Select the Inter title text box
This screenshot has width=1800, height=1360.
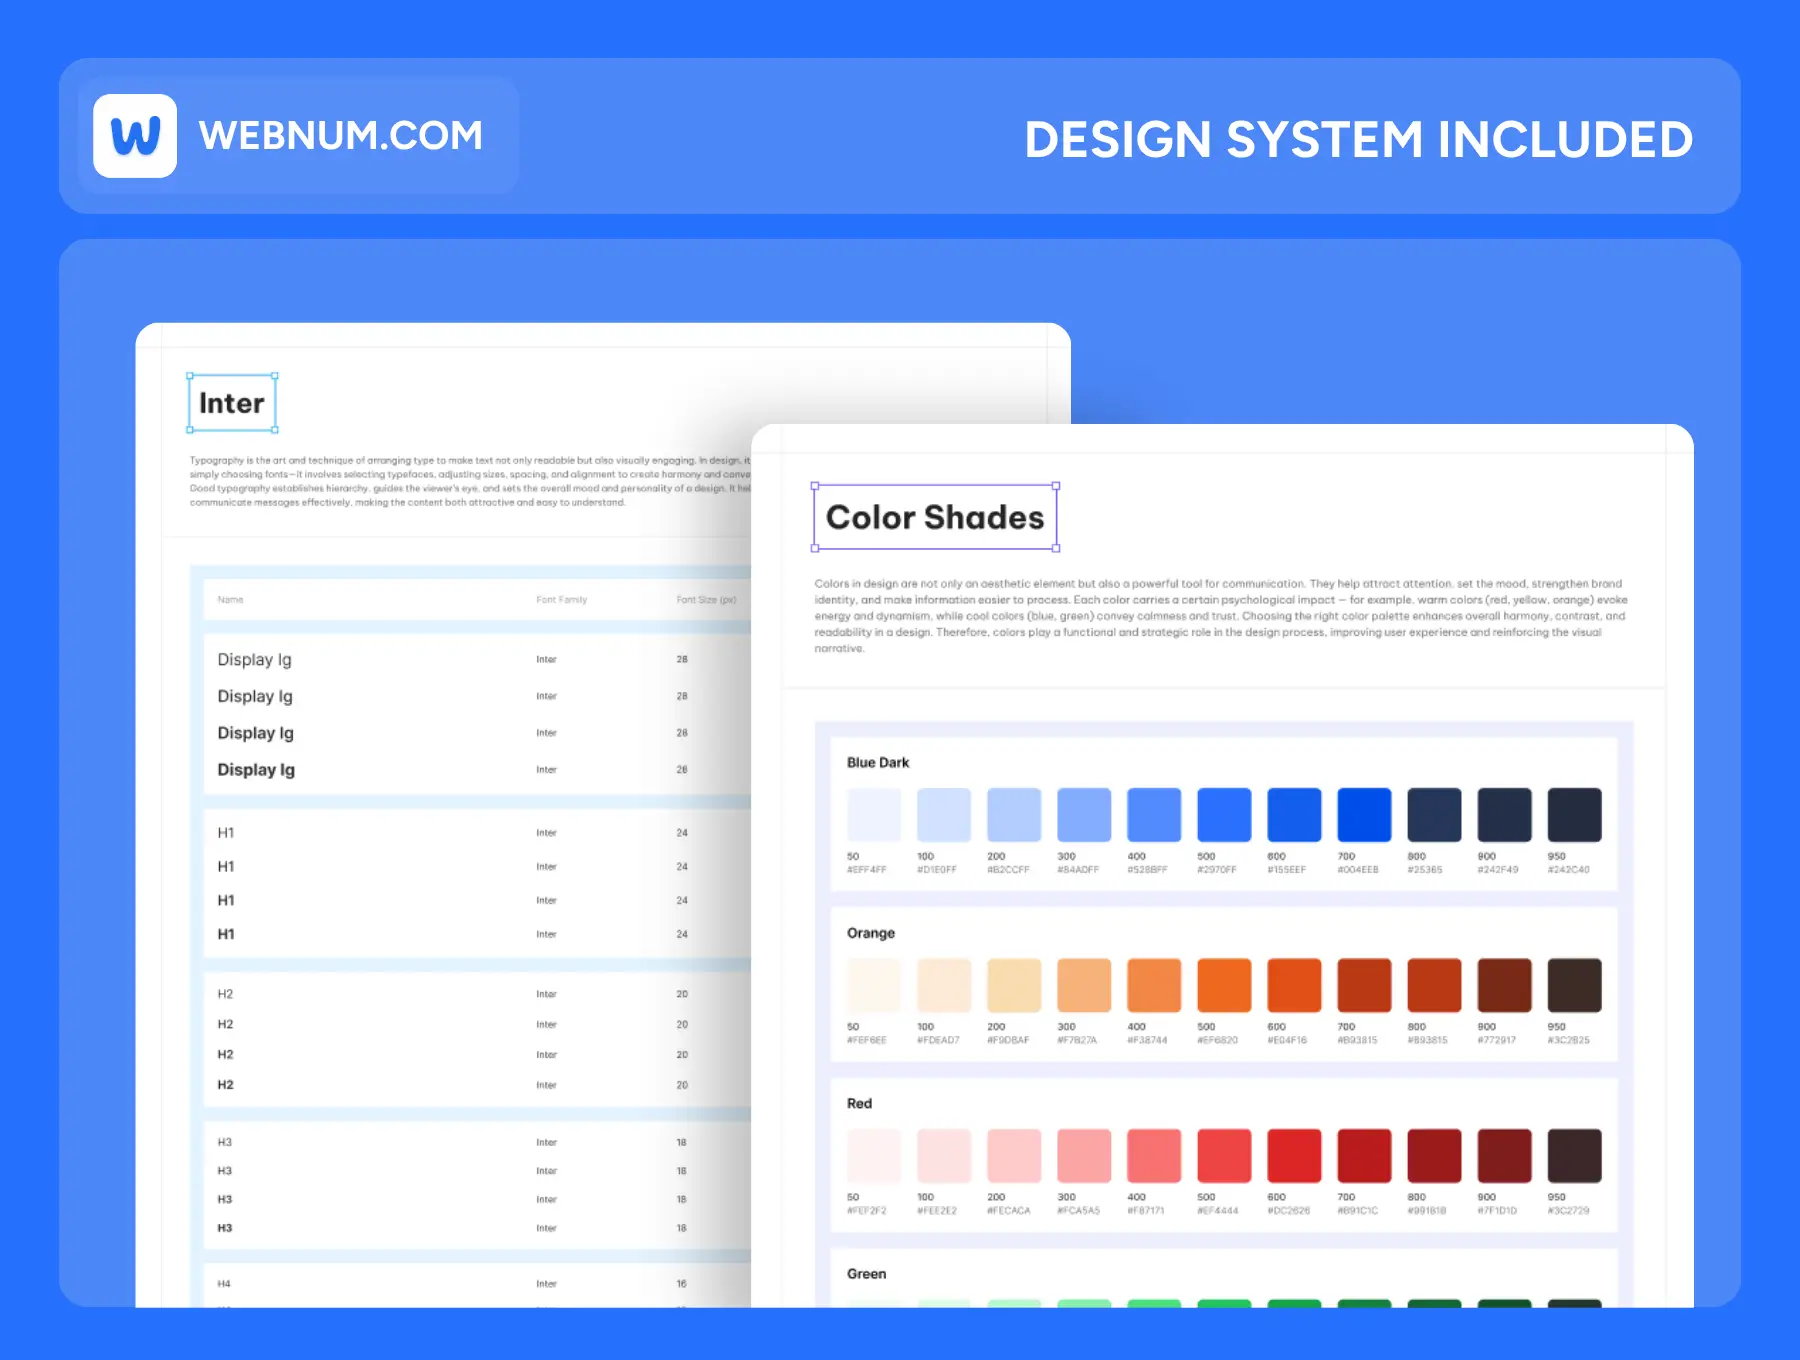click(x=232, y=403)
